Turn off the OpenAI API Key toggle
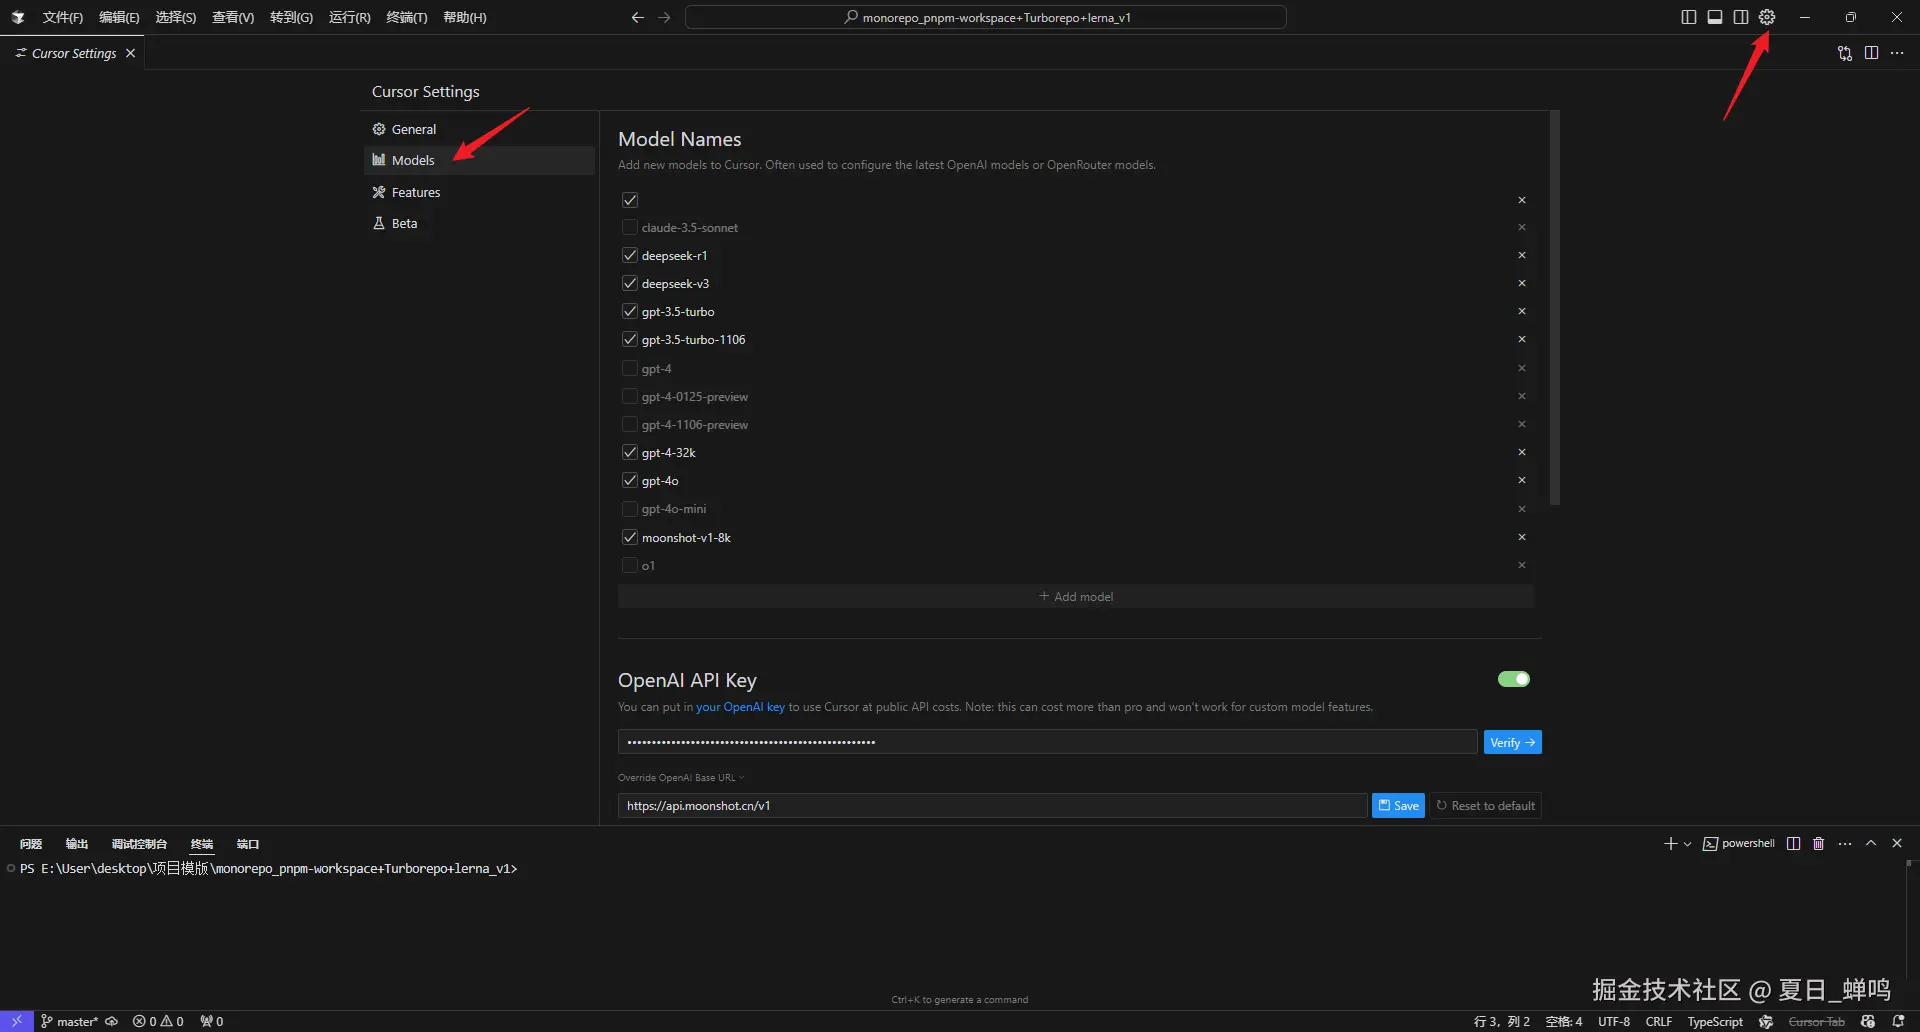Screen dimensions: 1920x1032 pyautogui.click(x=1514, y=680)
